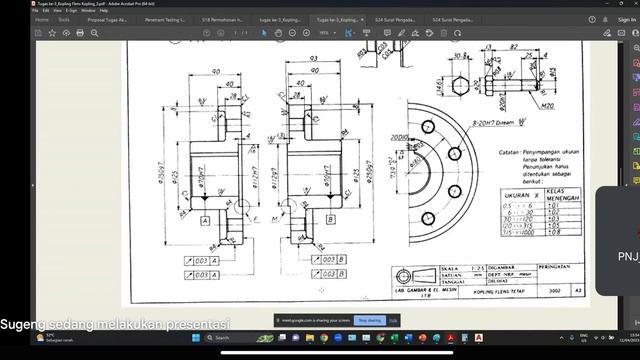Click the page number field

point(235,33)
